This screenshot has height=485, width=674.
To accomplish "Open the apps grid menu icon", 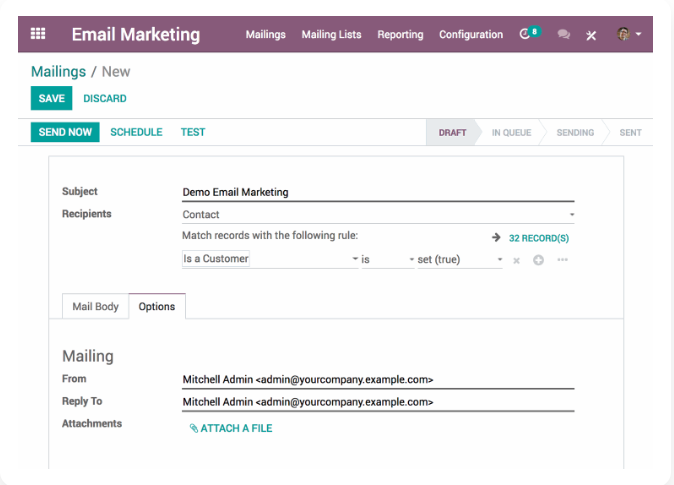I will (38, 34).
